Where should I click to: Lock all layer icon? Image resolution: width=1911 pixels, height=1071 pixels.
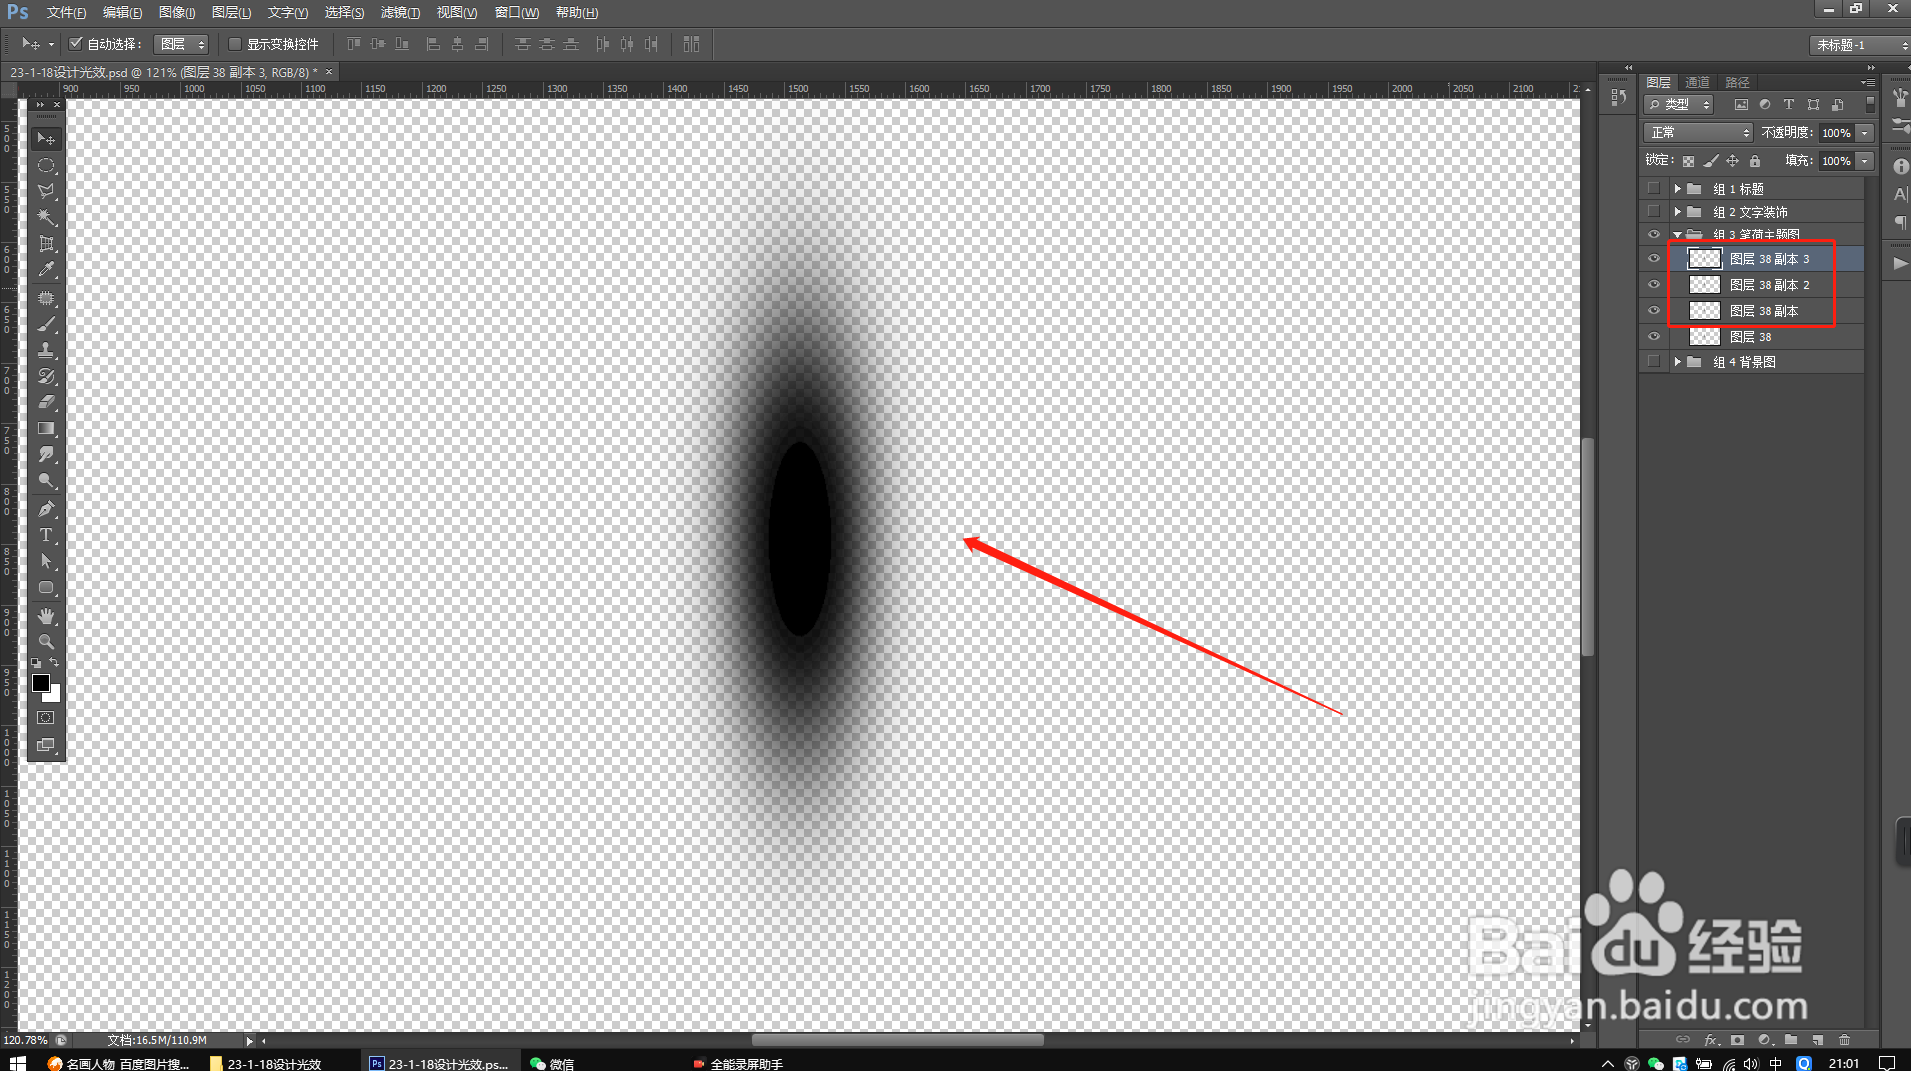[x=1754, y=160]
